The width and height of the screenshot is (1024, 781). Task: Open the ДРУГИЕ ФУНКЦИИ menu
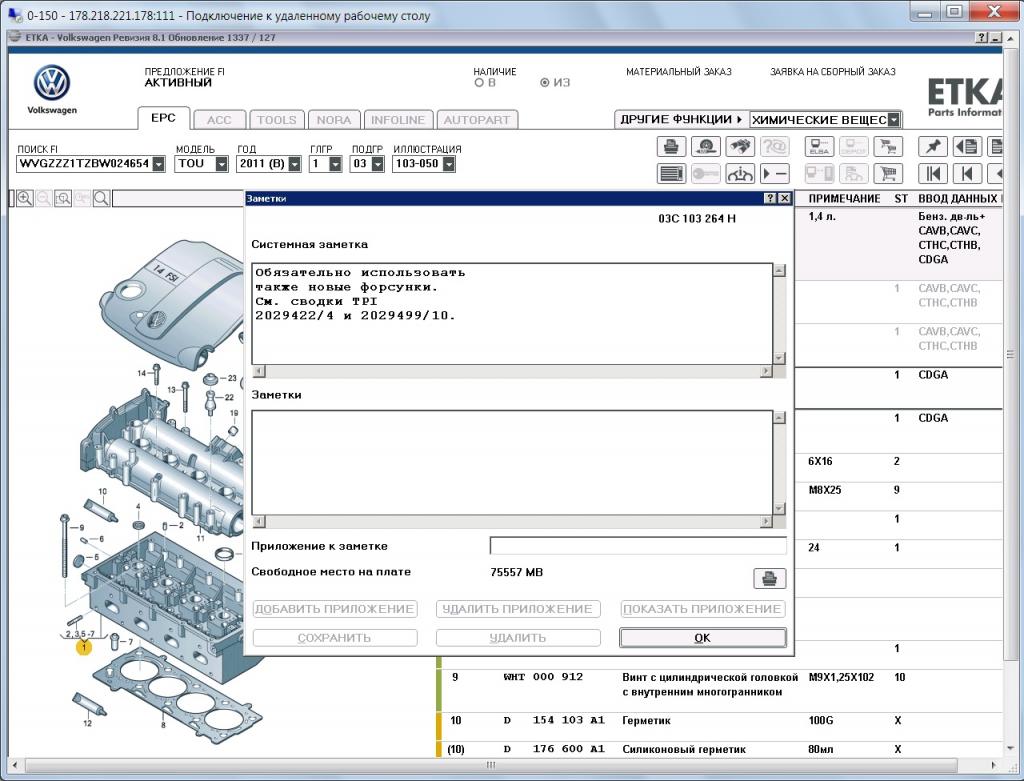click(x=681, y=120)
